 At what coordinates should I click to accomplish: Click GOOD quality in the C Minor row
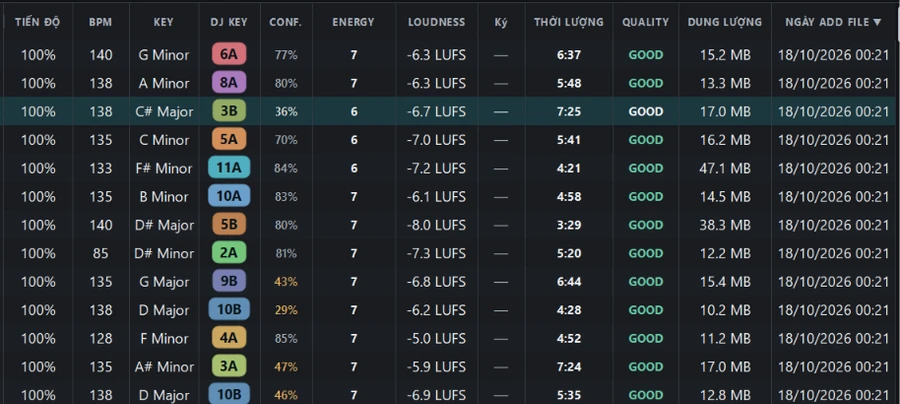(x=646, y=140)
